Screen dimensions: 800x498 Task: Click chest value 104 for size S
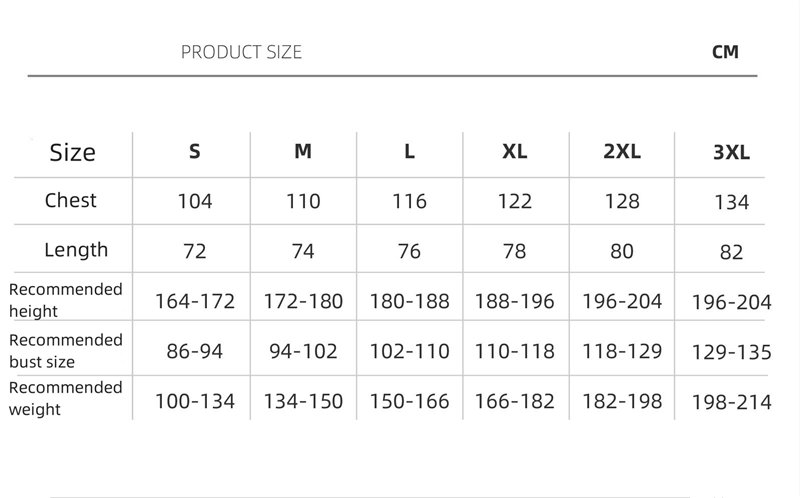click(x=195, y=201)
